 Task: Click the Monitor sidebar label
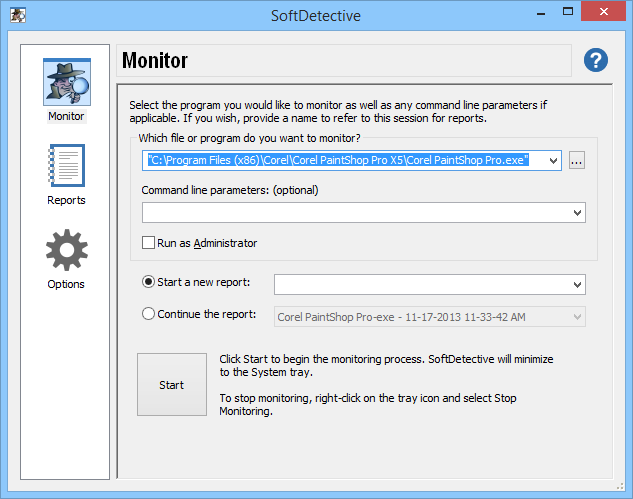coord(66,116)
